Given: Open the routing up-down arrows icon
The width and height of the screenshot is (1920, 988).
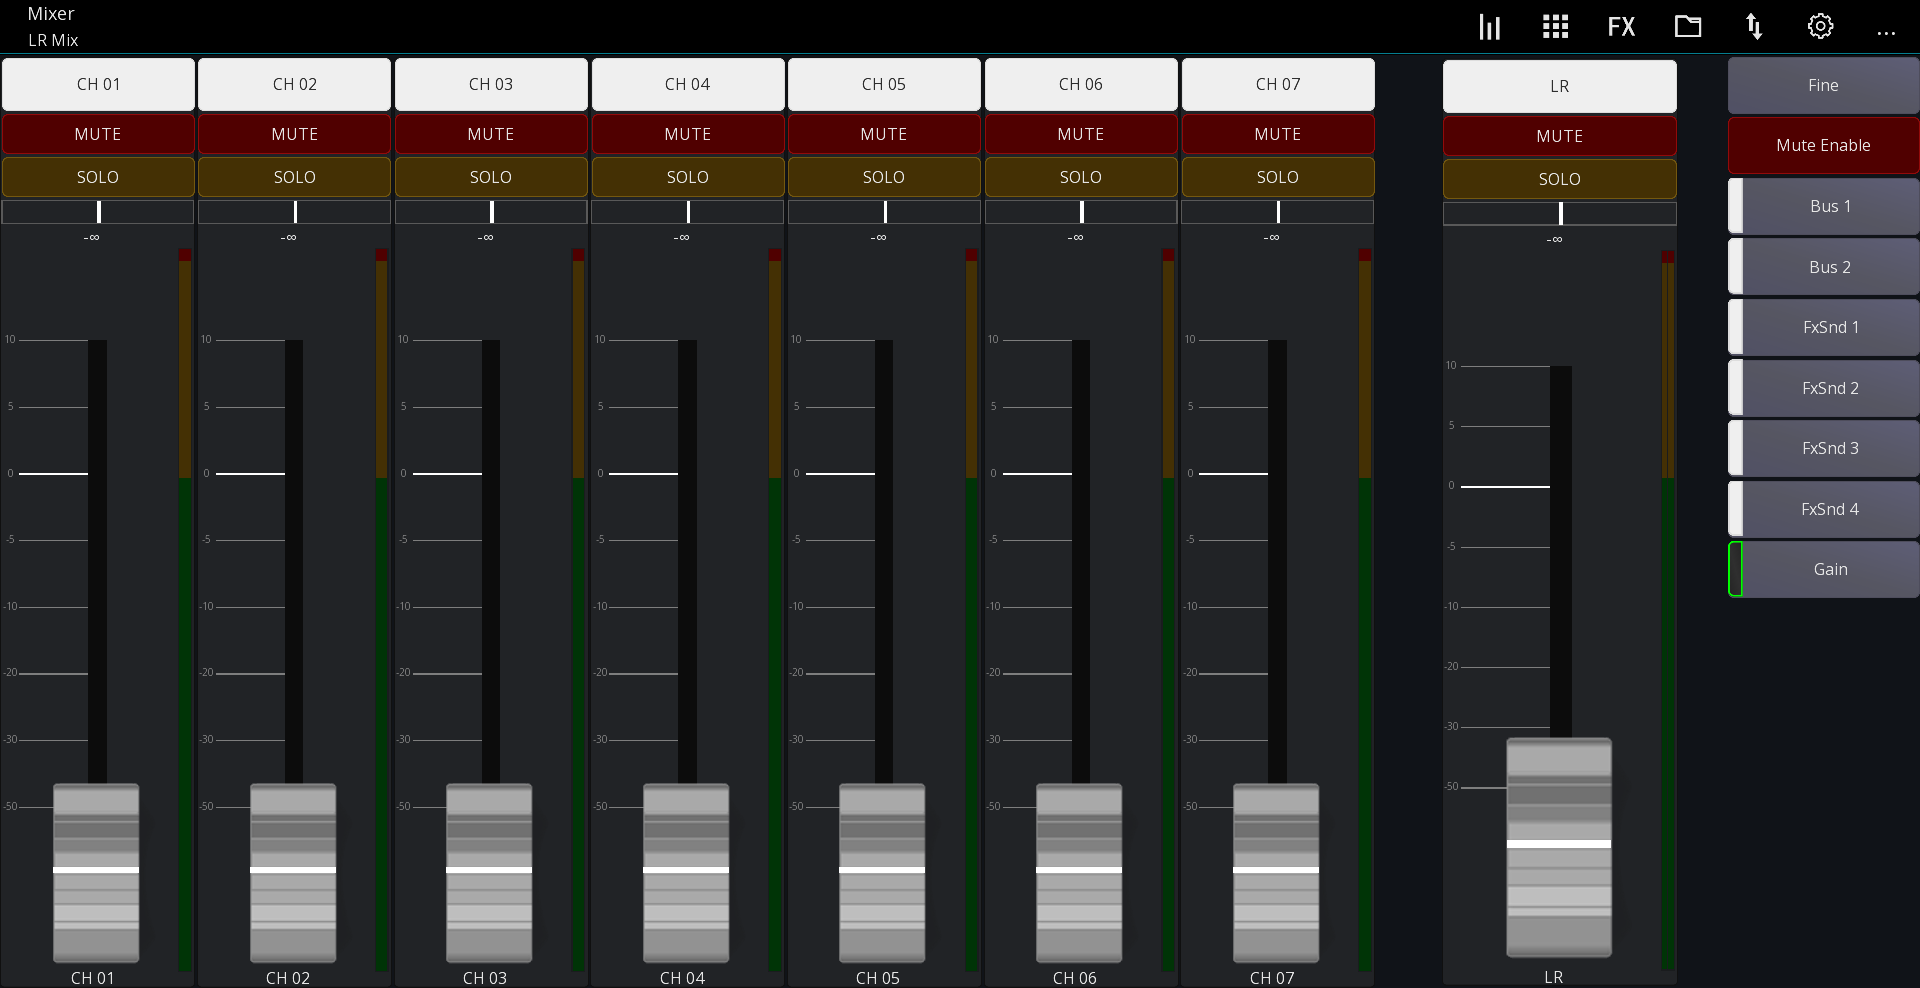Looking at the screenshot, I should pos(1754,26).
